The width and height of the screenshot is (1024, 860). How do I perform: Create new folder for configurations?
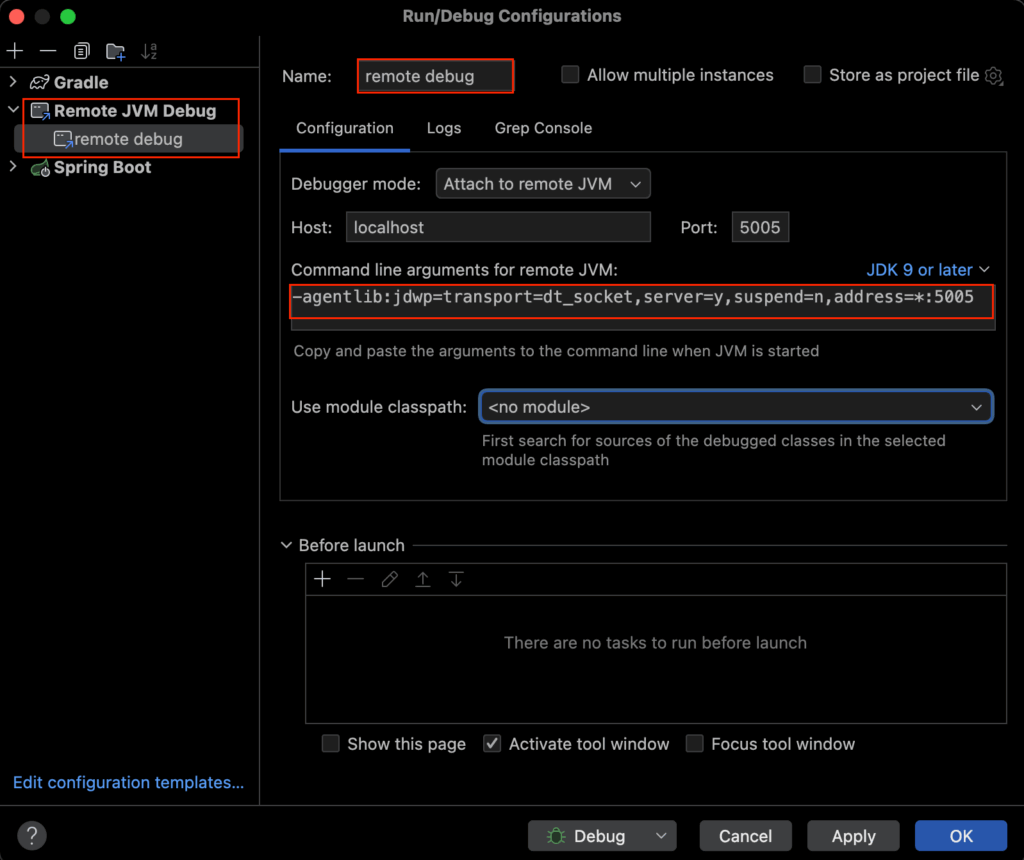(x=116, y=51)
